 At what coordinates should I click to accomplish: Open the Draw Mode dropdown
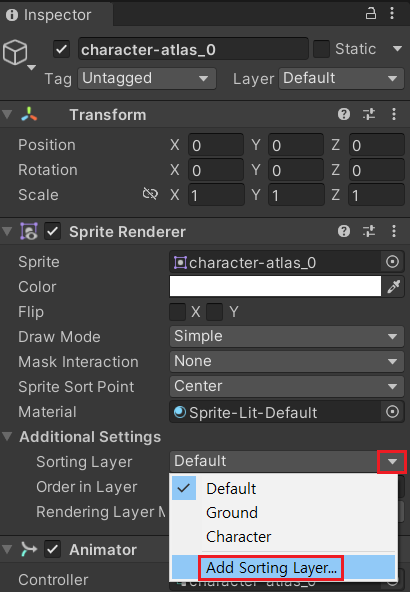coord(287,336)
